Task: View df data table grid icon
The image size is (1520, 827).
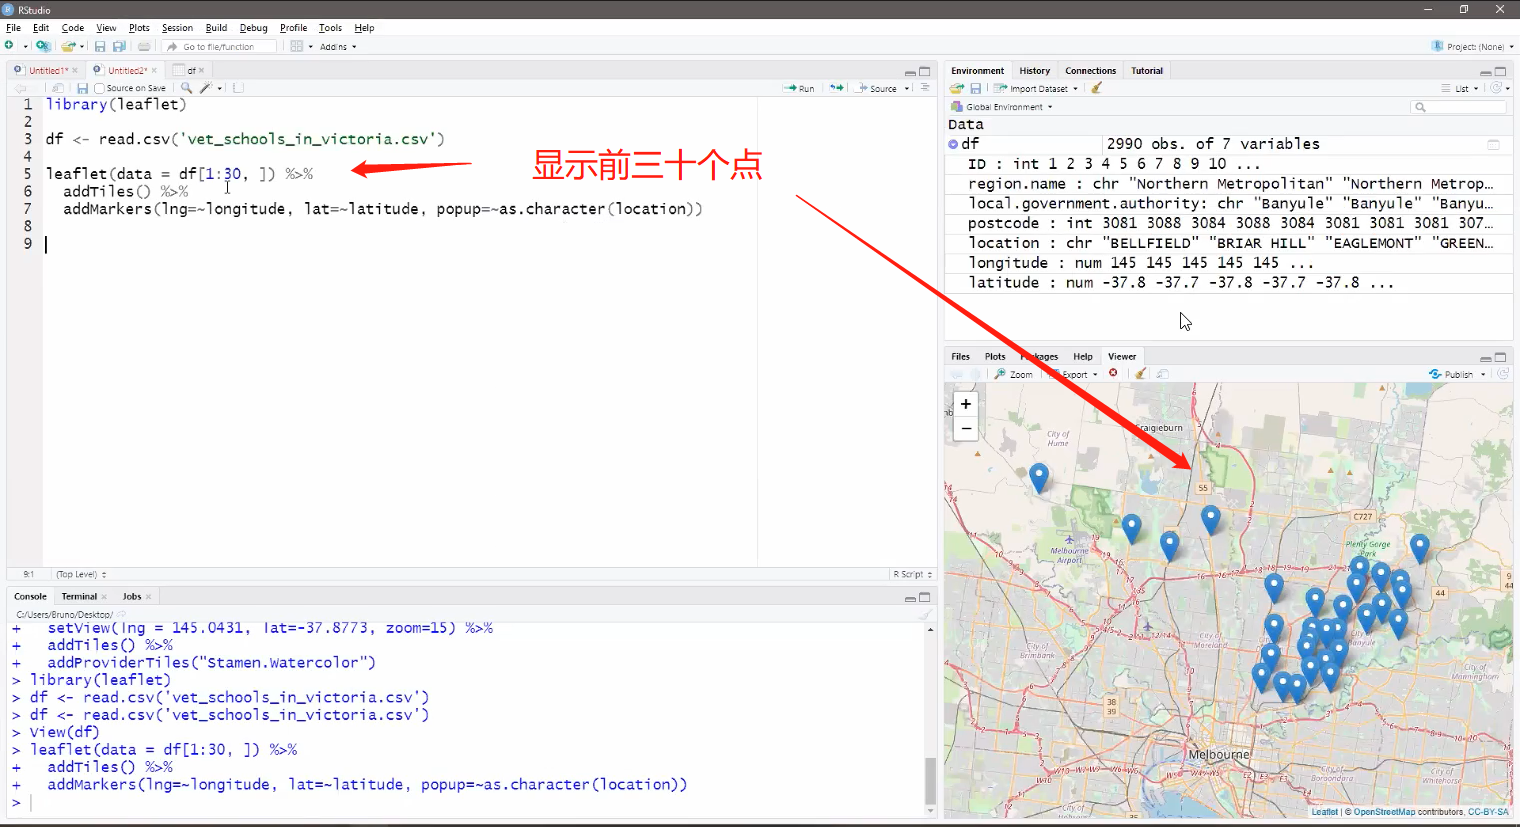Action: (x=1493, y=144)
